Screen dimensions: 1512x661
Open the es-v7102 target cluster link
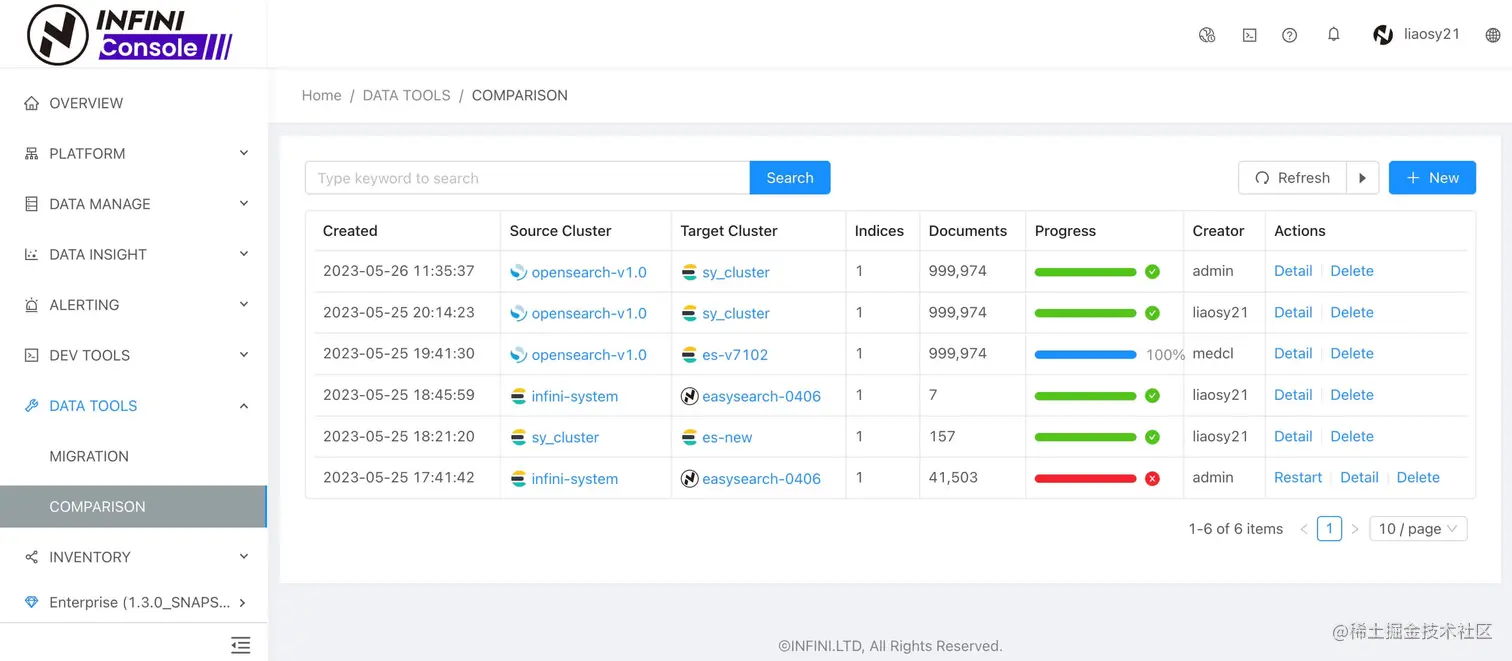pos(735,355)
